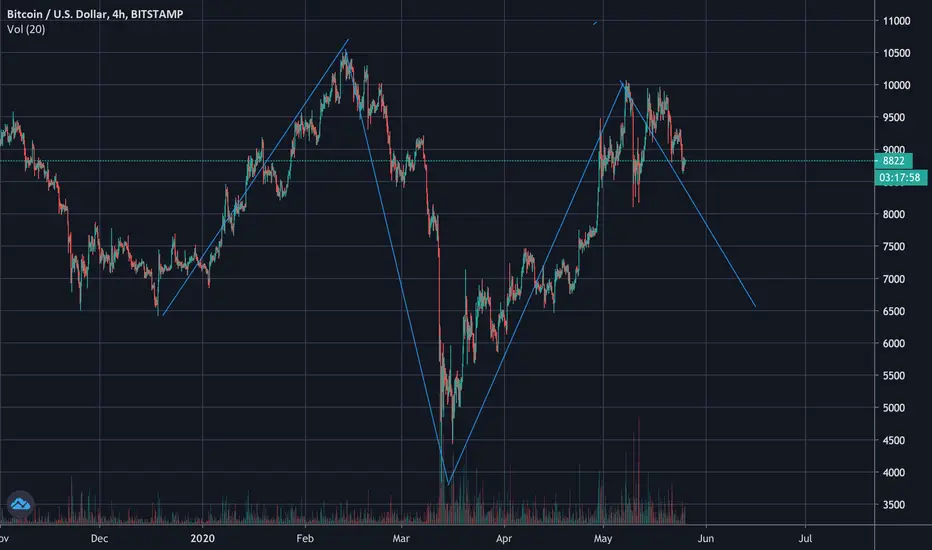Image resolution: width=932 pixels, height=550 pixels.
Task: Click the 10000 price axis label
Action: (896, 85)
